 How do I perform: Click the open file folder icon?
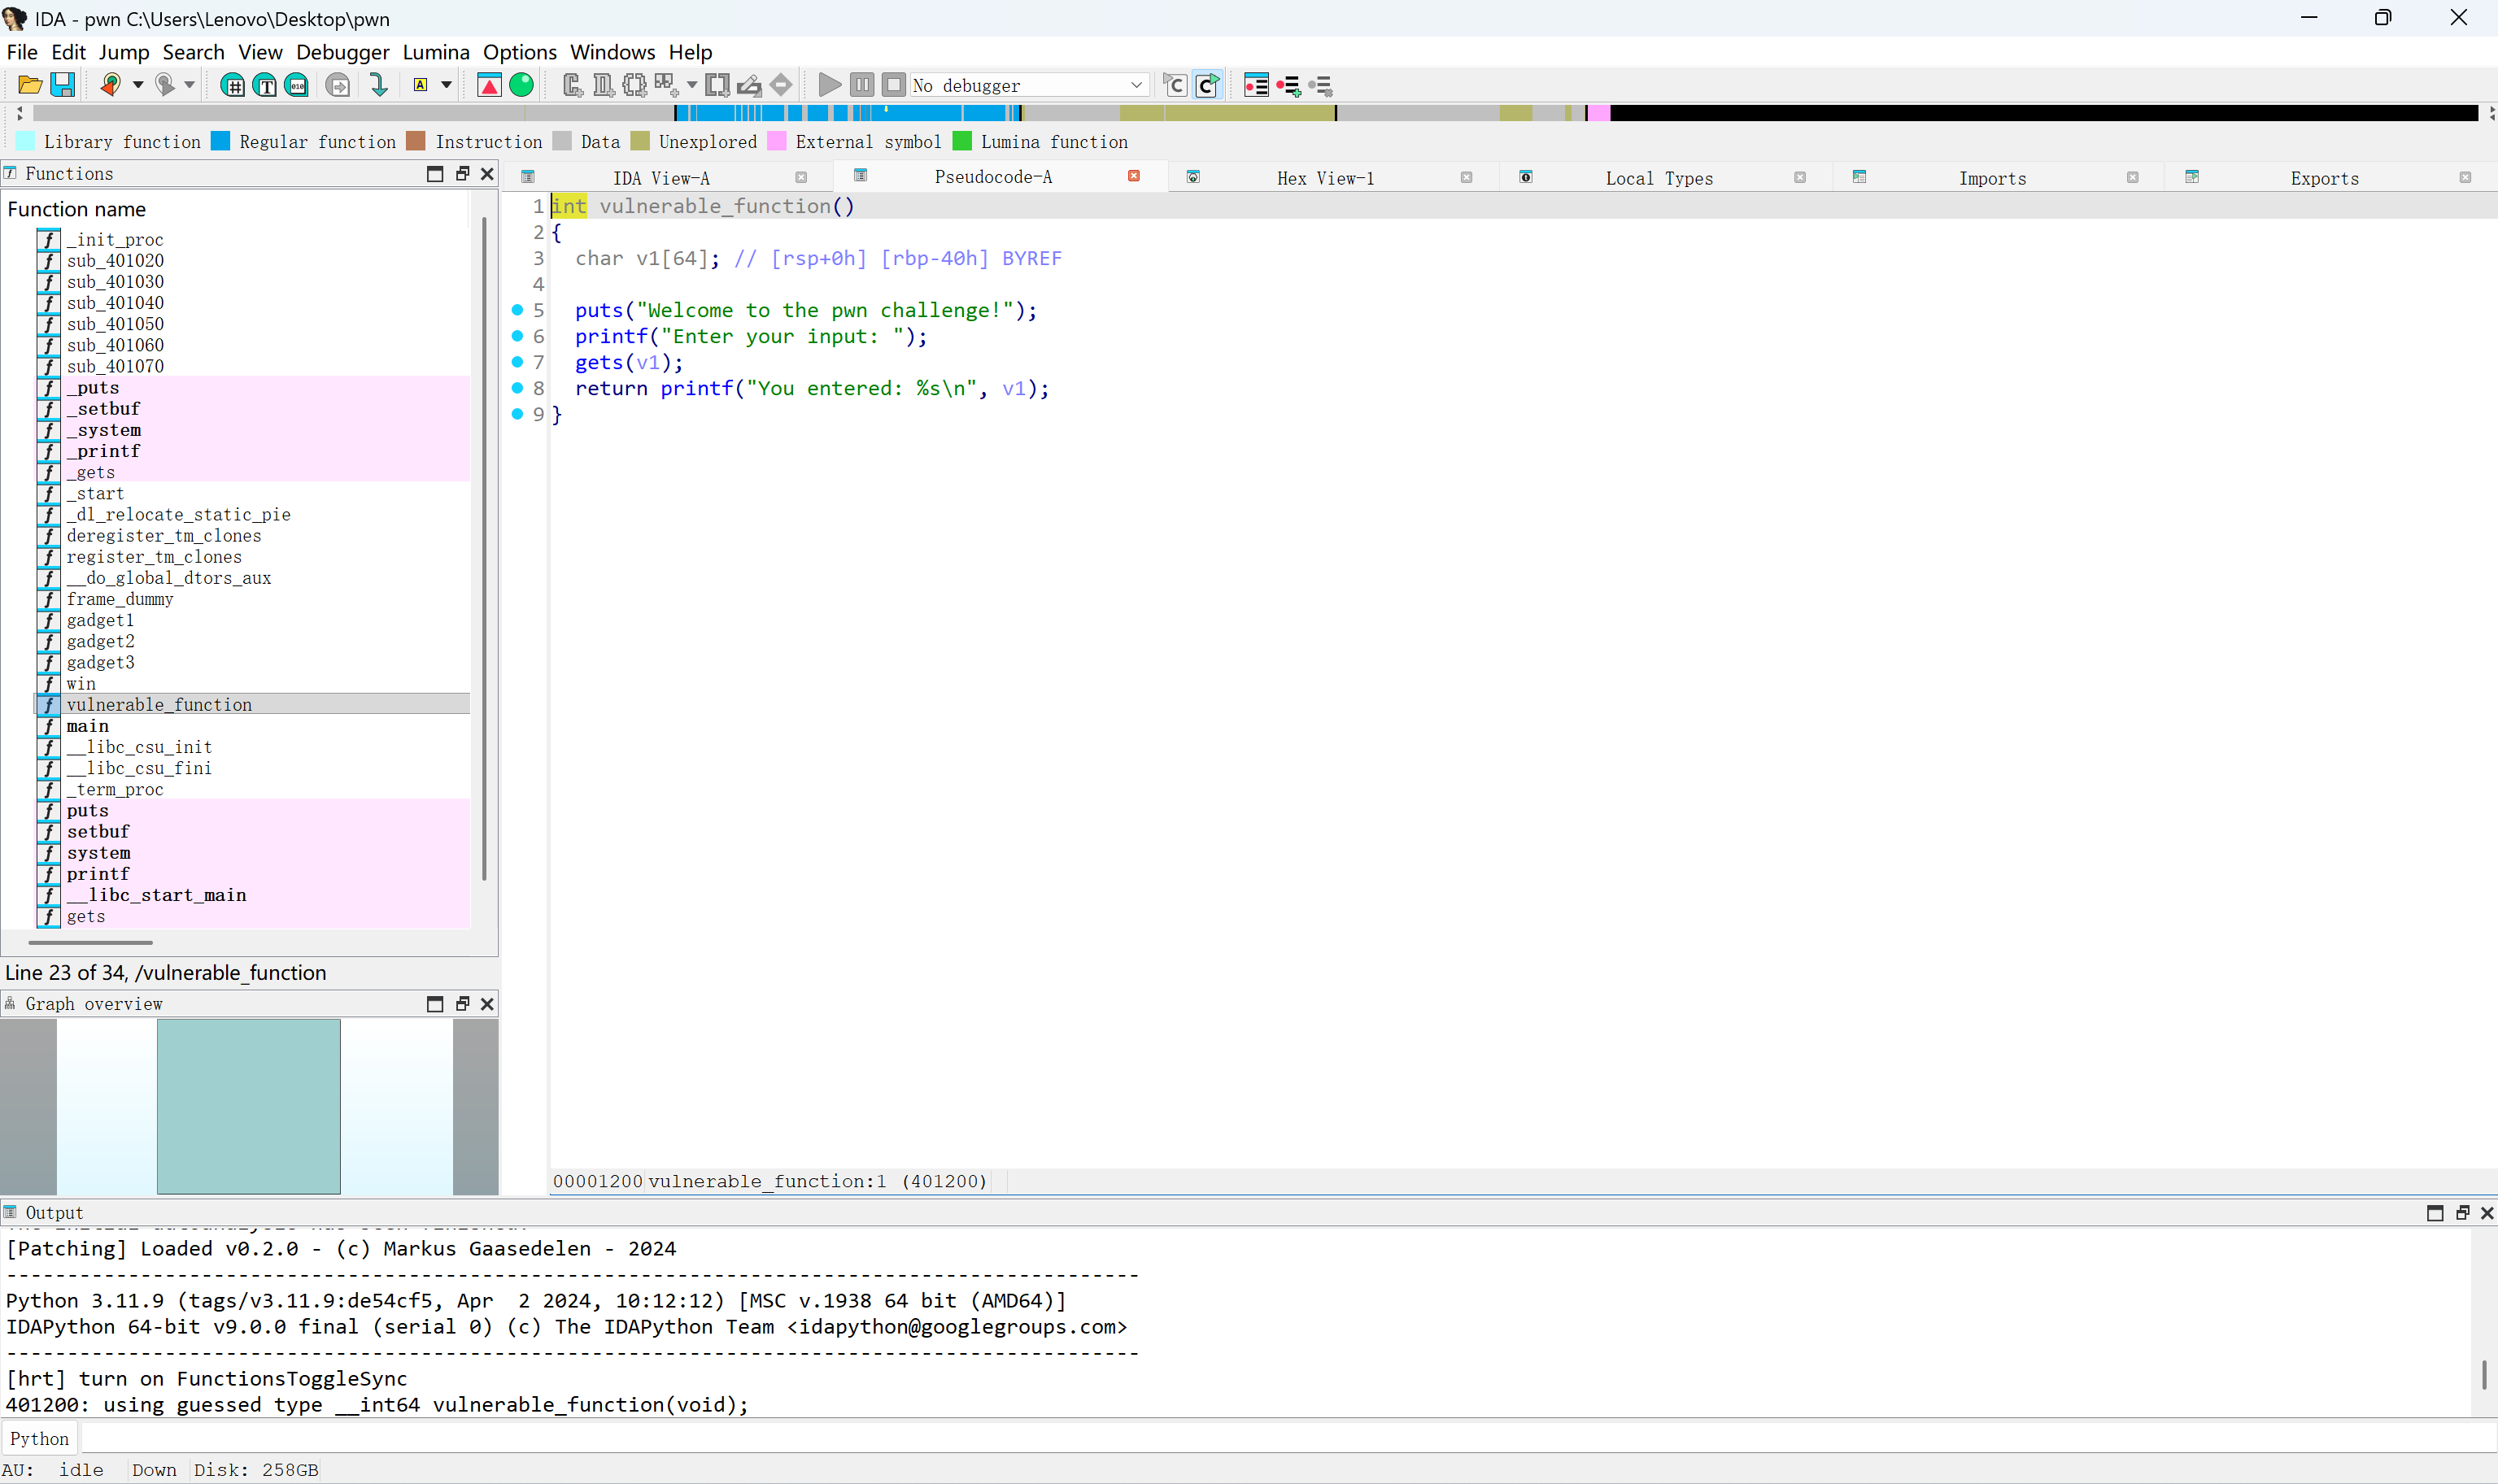(30, 85)
